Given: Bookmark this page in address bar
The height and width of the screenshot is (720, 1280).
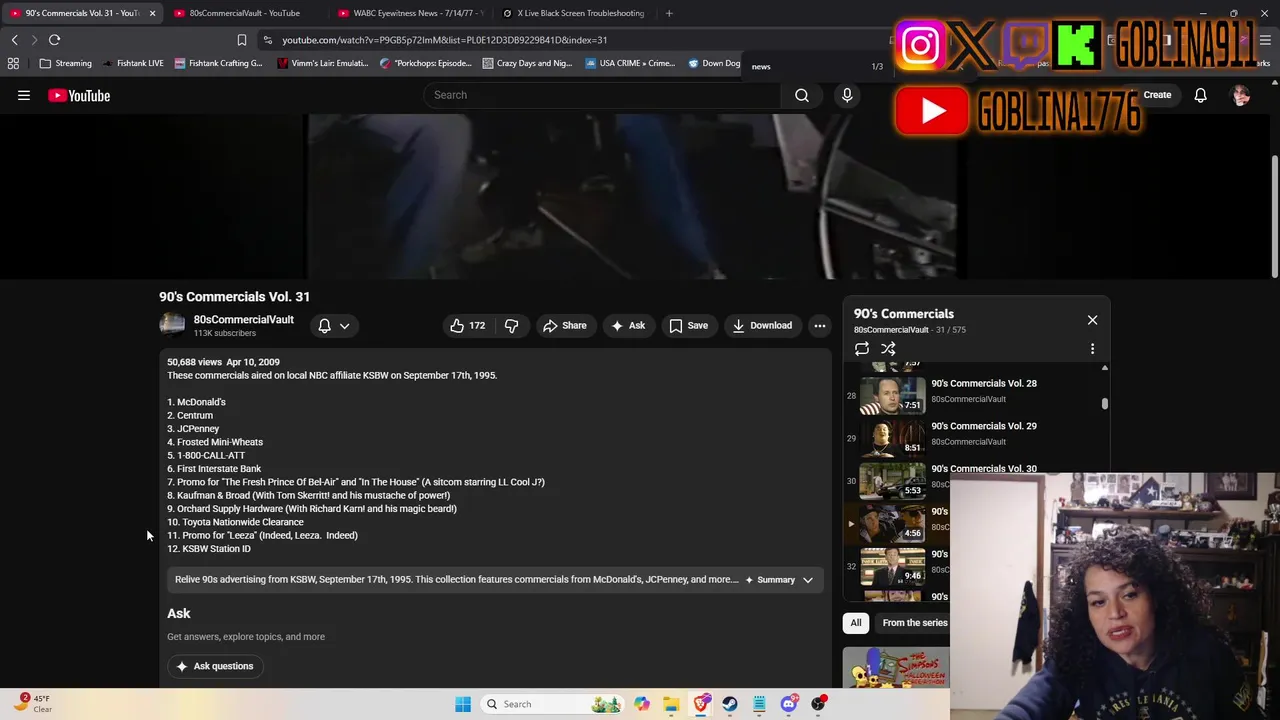Looking at the screenshot, I should [241, 40].
